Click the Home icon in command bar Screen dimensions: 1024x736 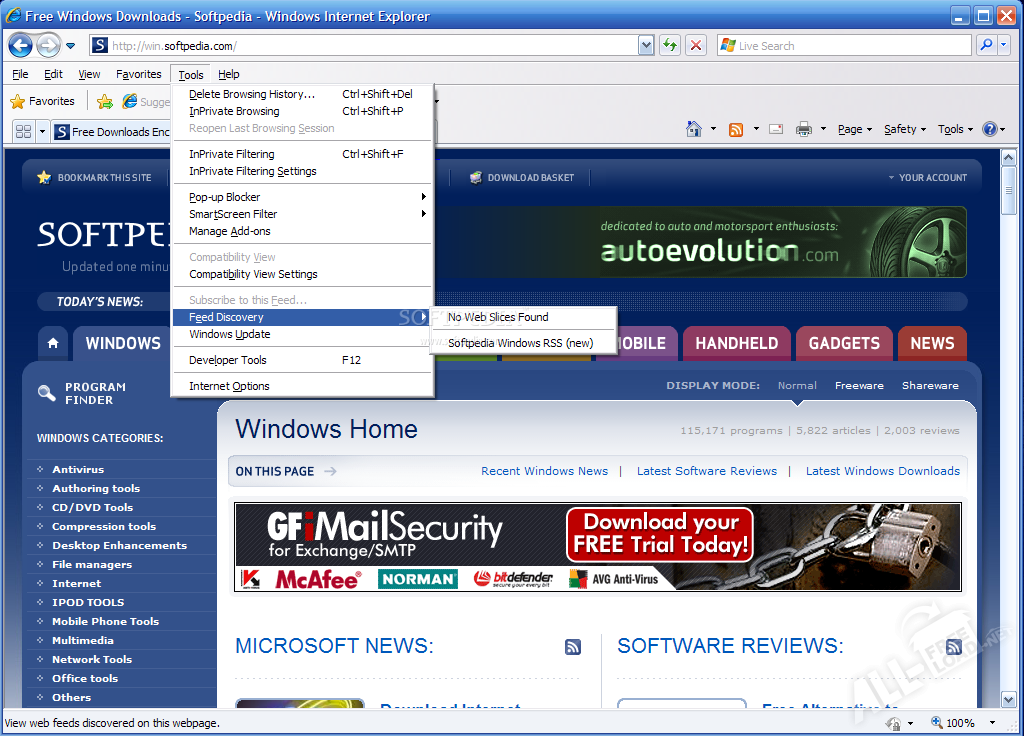point(694,129)
